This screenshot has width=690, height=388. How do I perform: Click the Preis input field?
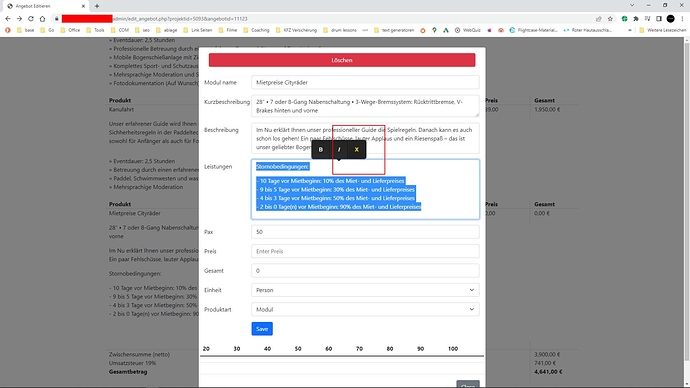pos(365,251)
